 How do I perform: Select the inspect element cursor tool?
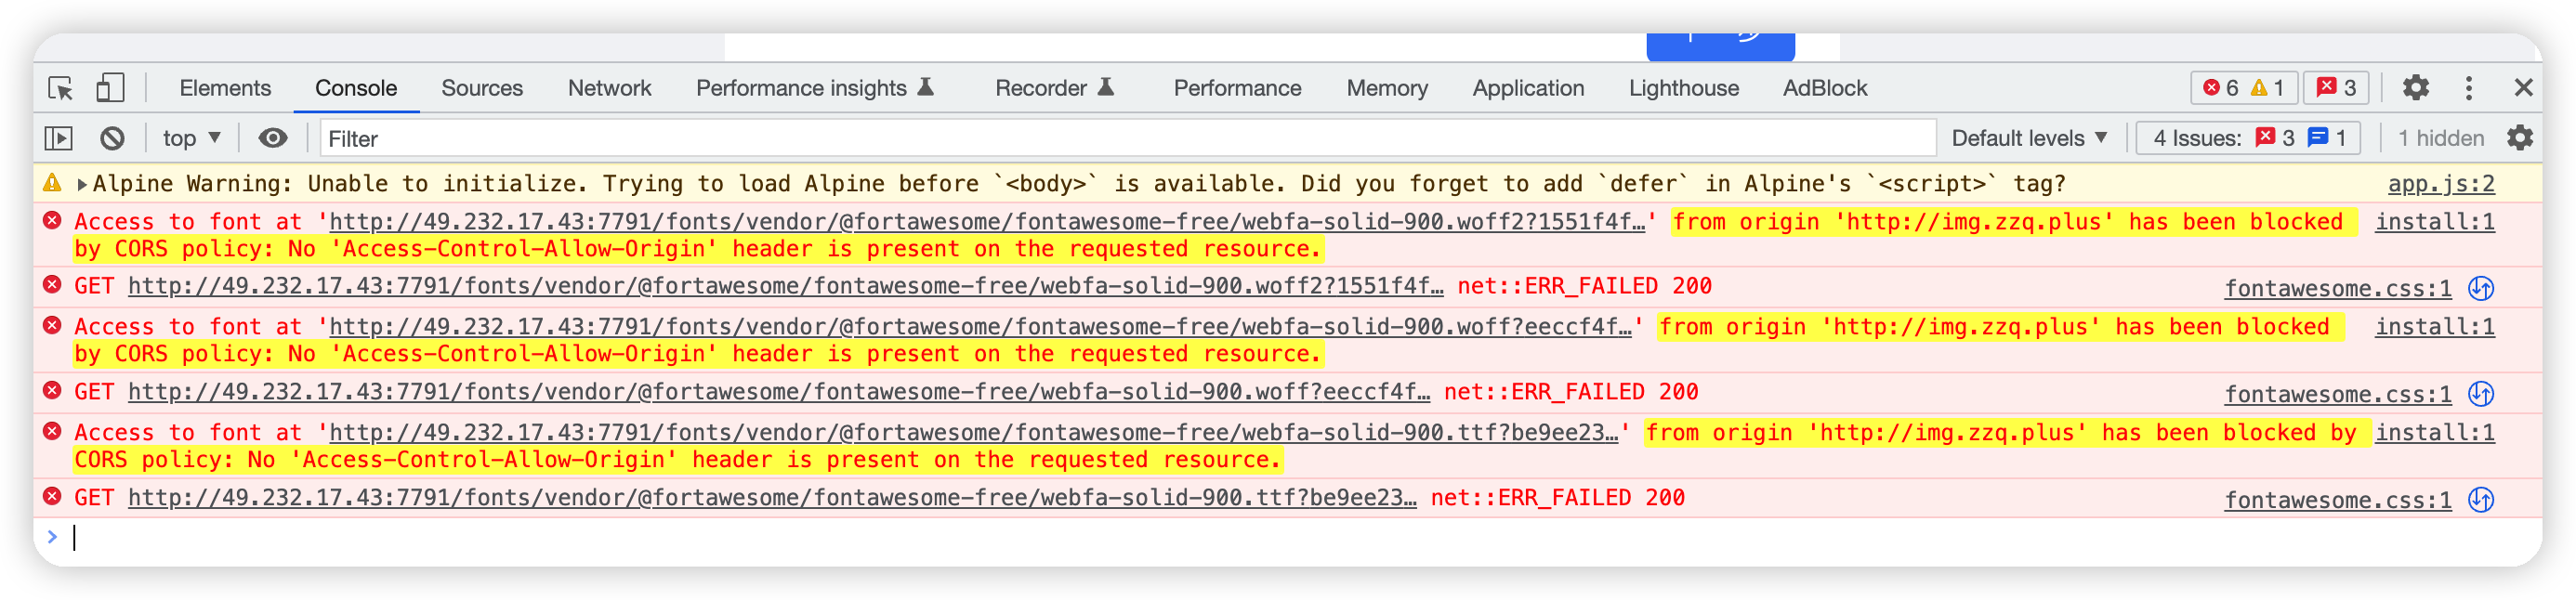[x=60, y=88]
